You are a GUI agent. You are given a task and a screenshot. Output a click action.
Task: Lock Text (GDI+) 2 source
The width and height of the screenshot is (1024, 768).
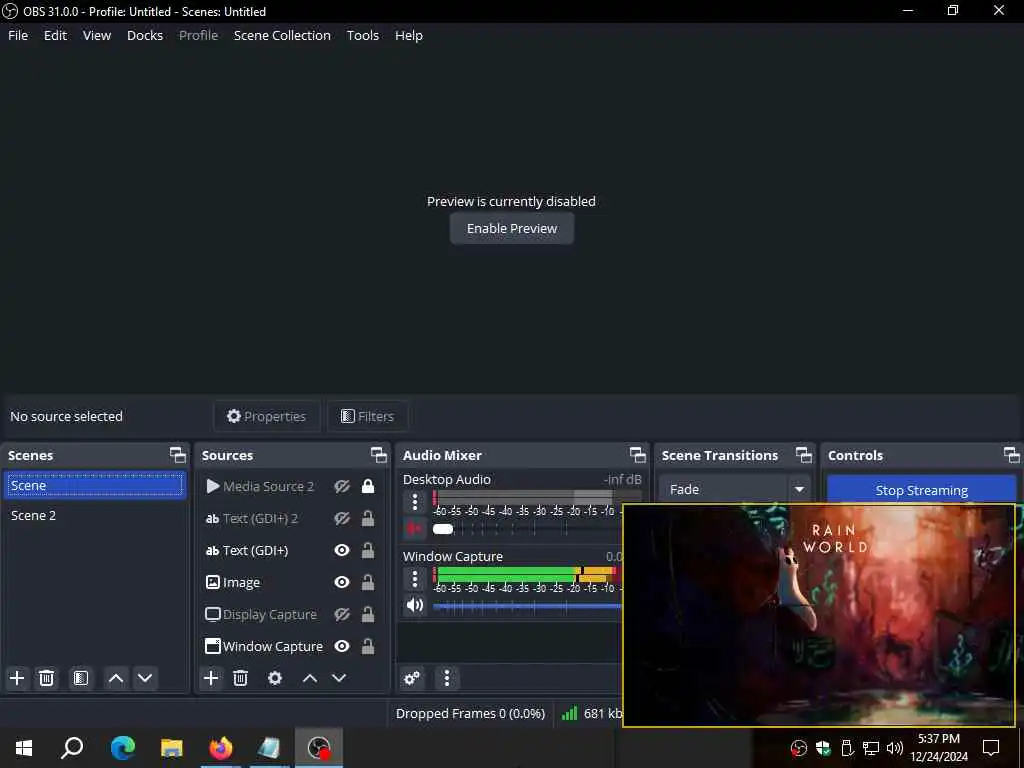(368, 518)
